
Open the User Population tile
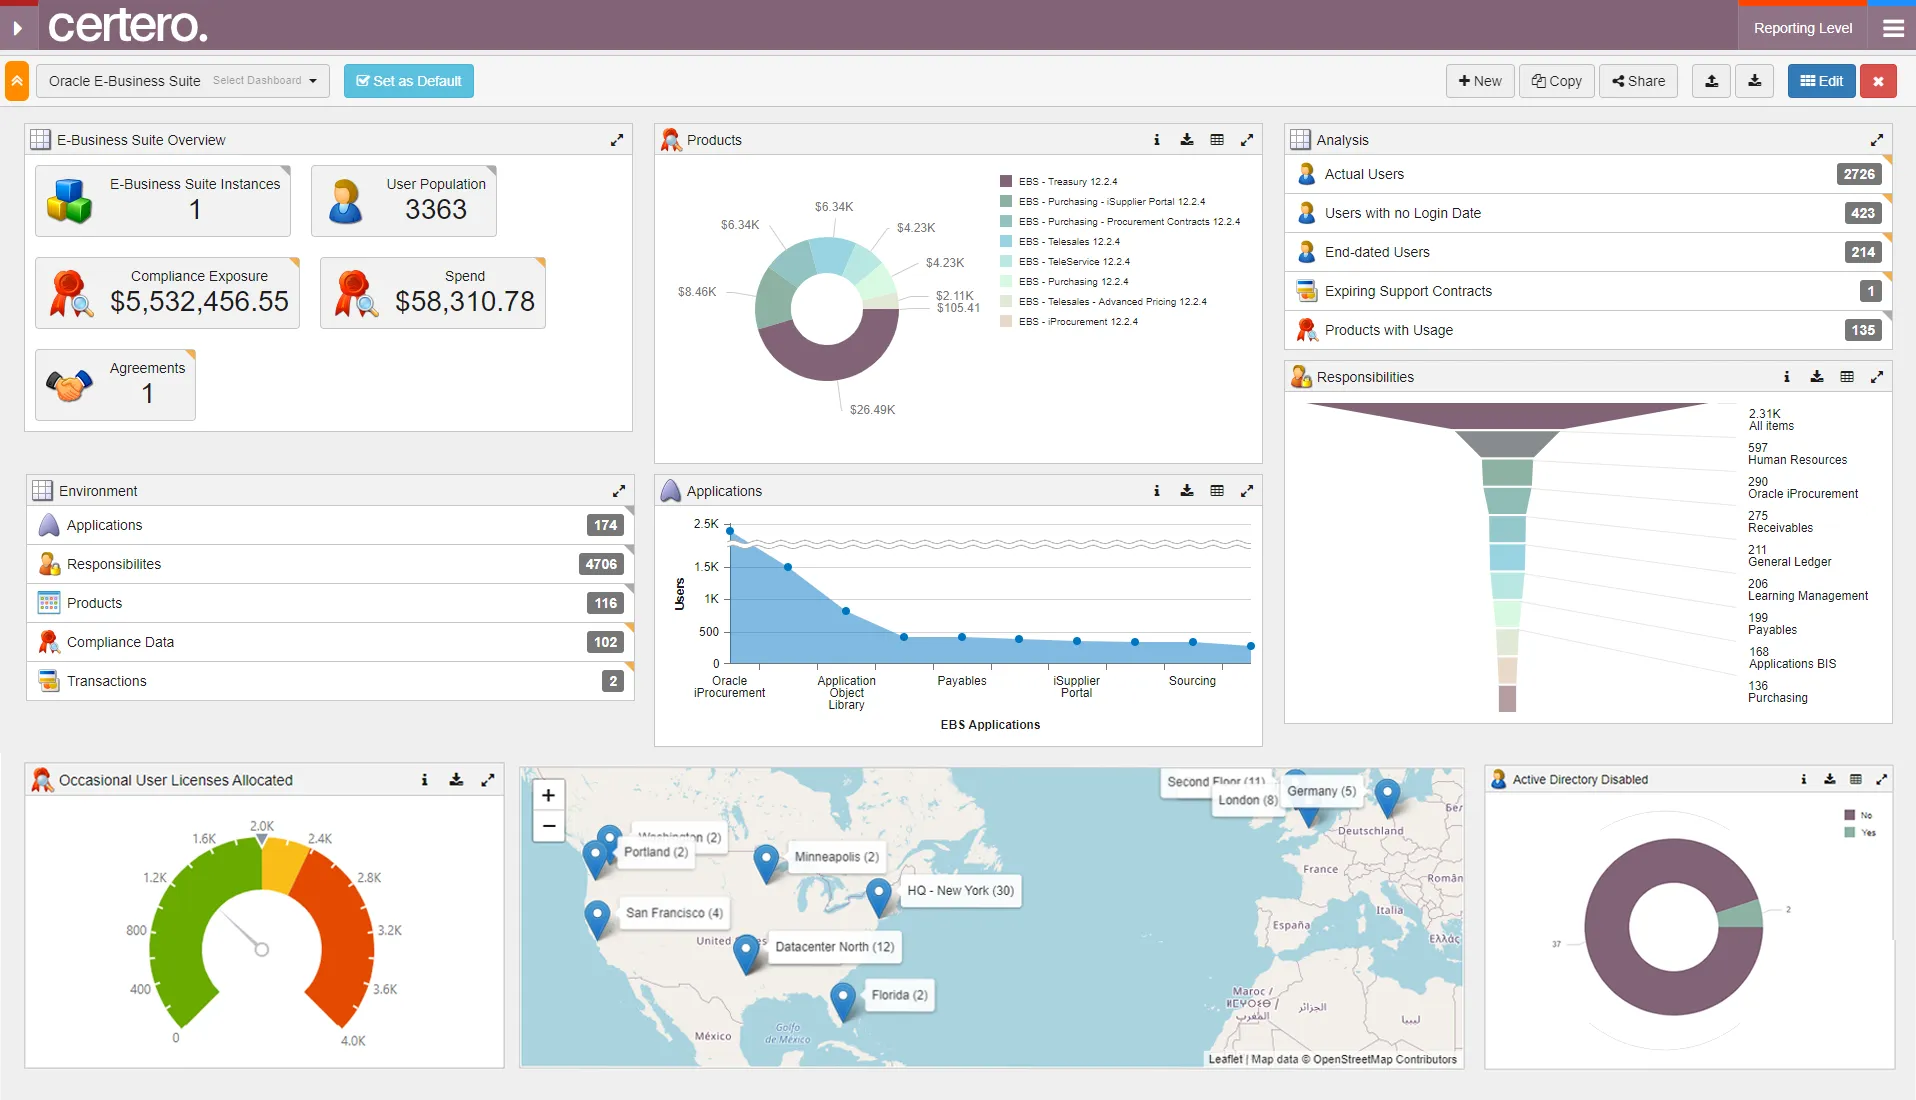(404, 200)
